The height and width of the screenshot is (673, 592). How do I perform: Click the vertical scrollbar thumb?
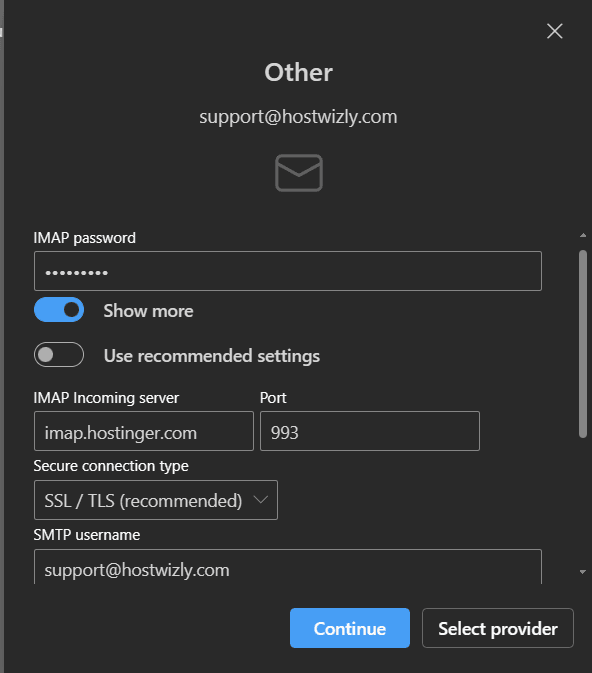(x=583, y=344)
